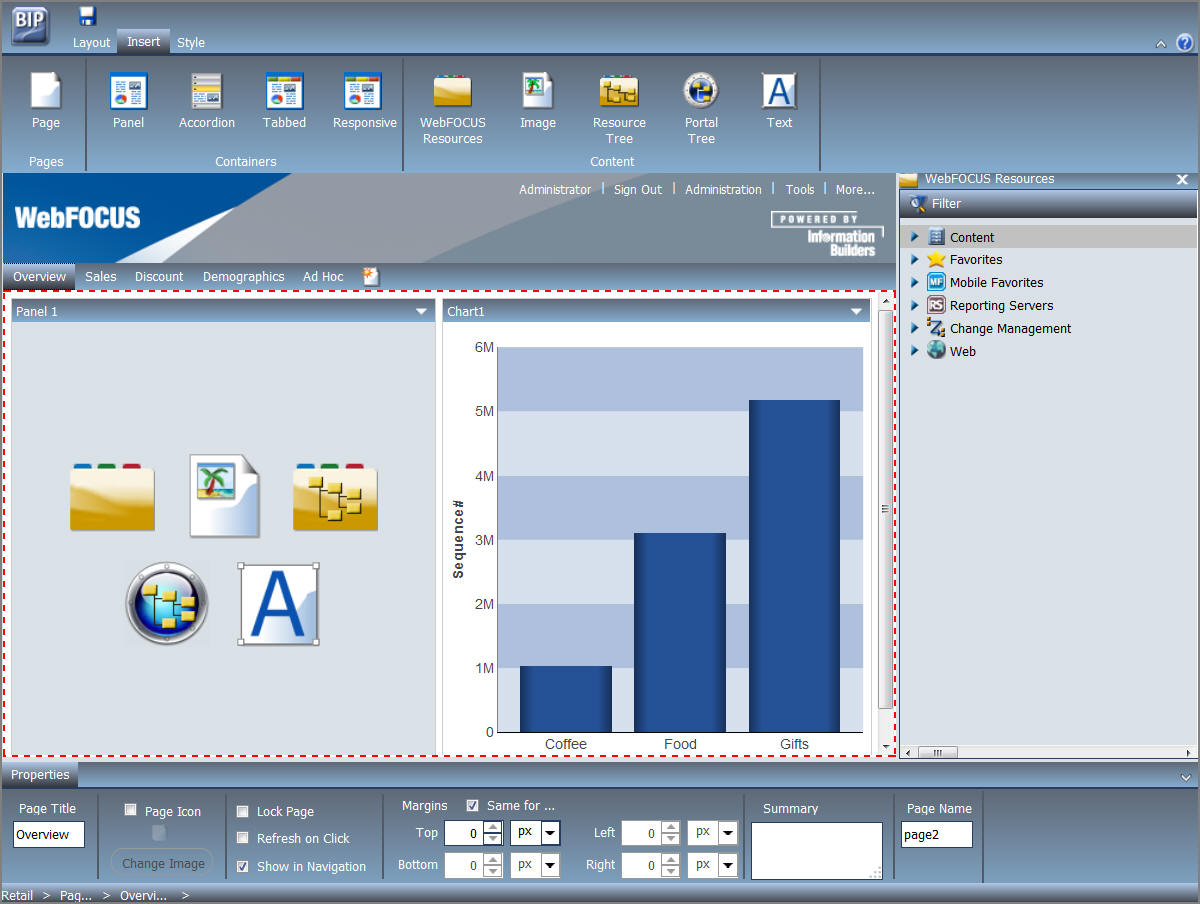Select the image icon inside Panel 1

[224, 495]
